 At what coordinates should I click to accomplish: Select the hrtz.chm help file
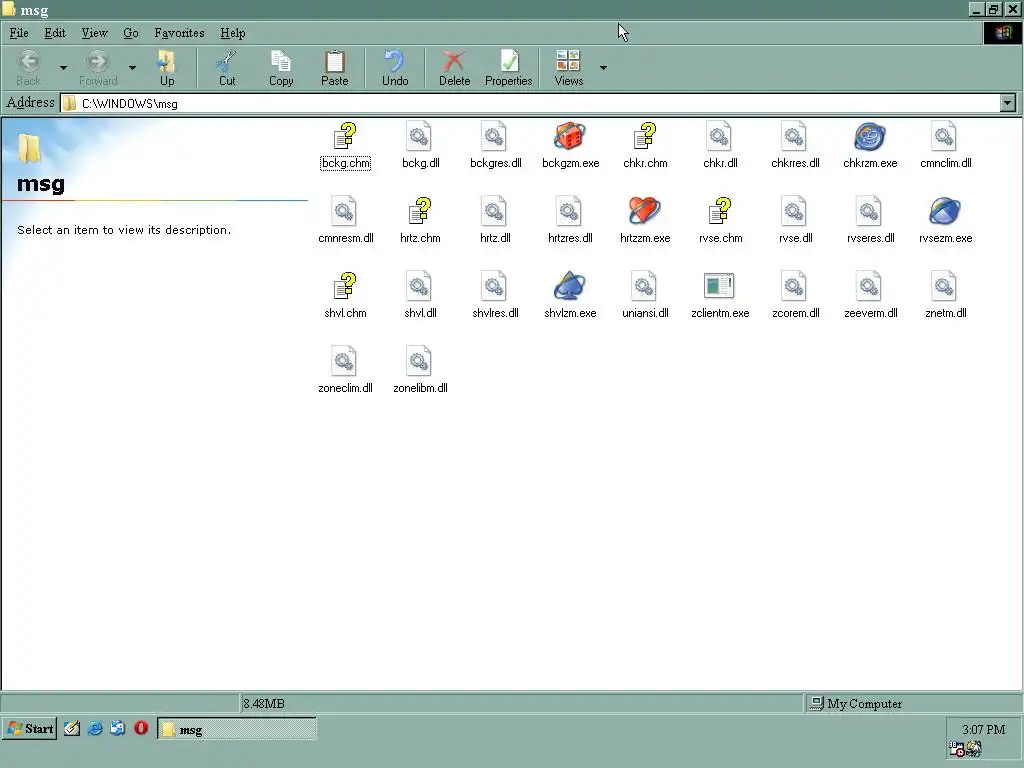[x=420, y=221]
